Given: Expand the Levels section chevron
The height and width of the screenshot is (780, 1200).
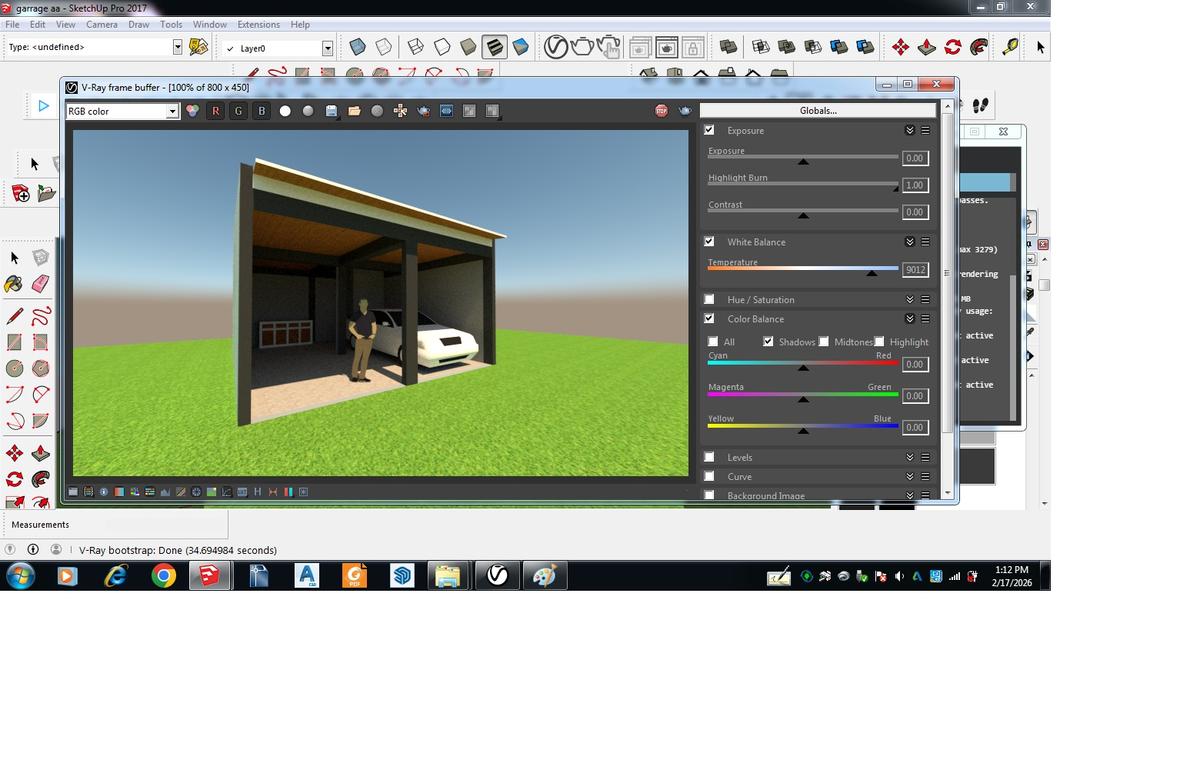Looking at the screenshot, I should tap(909, 457).
